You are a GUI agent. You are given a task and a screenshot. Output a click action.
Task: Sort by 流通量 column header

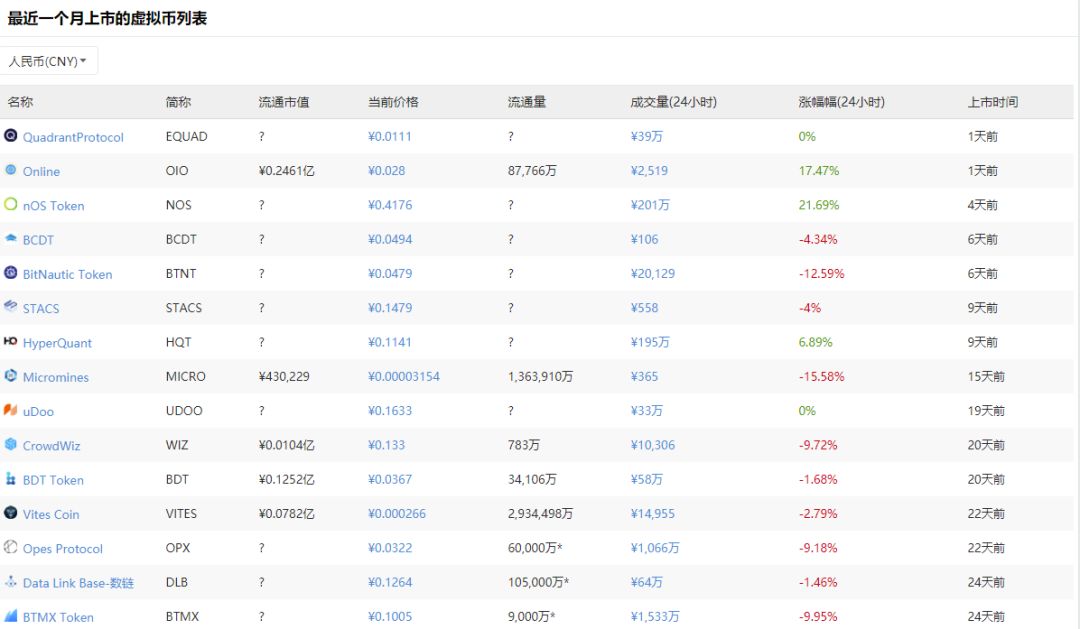(x=527, y=102)
